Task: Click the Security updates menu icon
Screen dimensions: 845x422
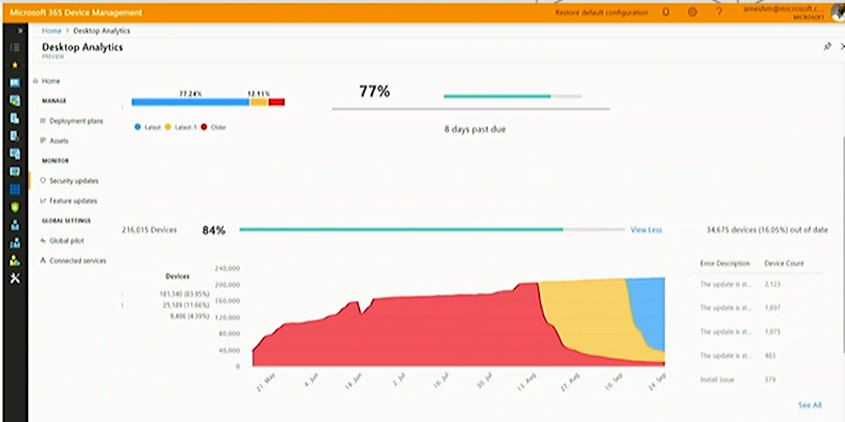Action: (43, 181)
